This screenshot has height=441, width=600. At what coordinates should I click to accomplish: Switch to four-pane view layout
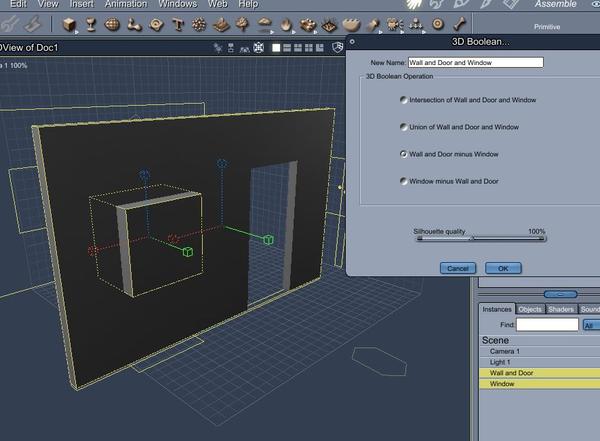(x=308, y=48)
